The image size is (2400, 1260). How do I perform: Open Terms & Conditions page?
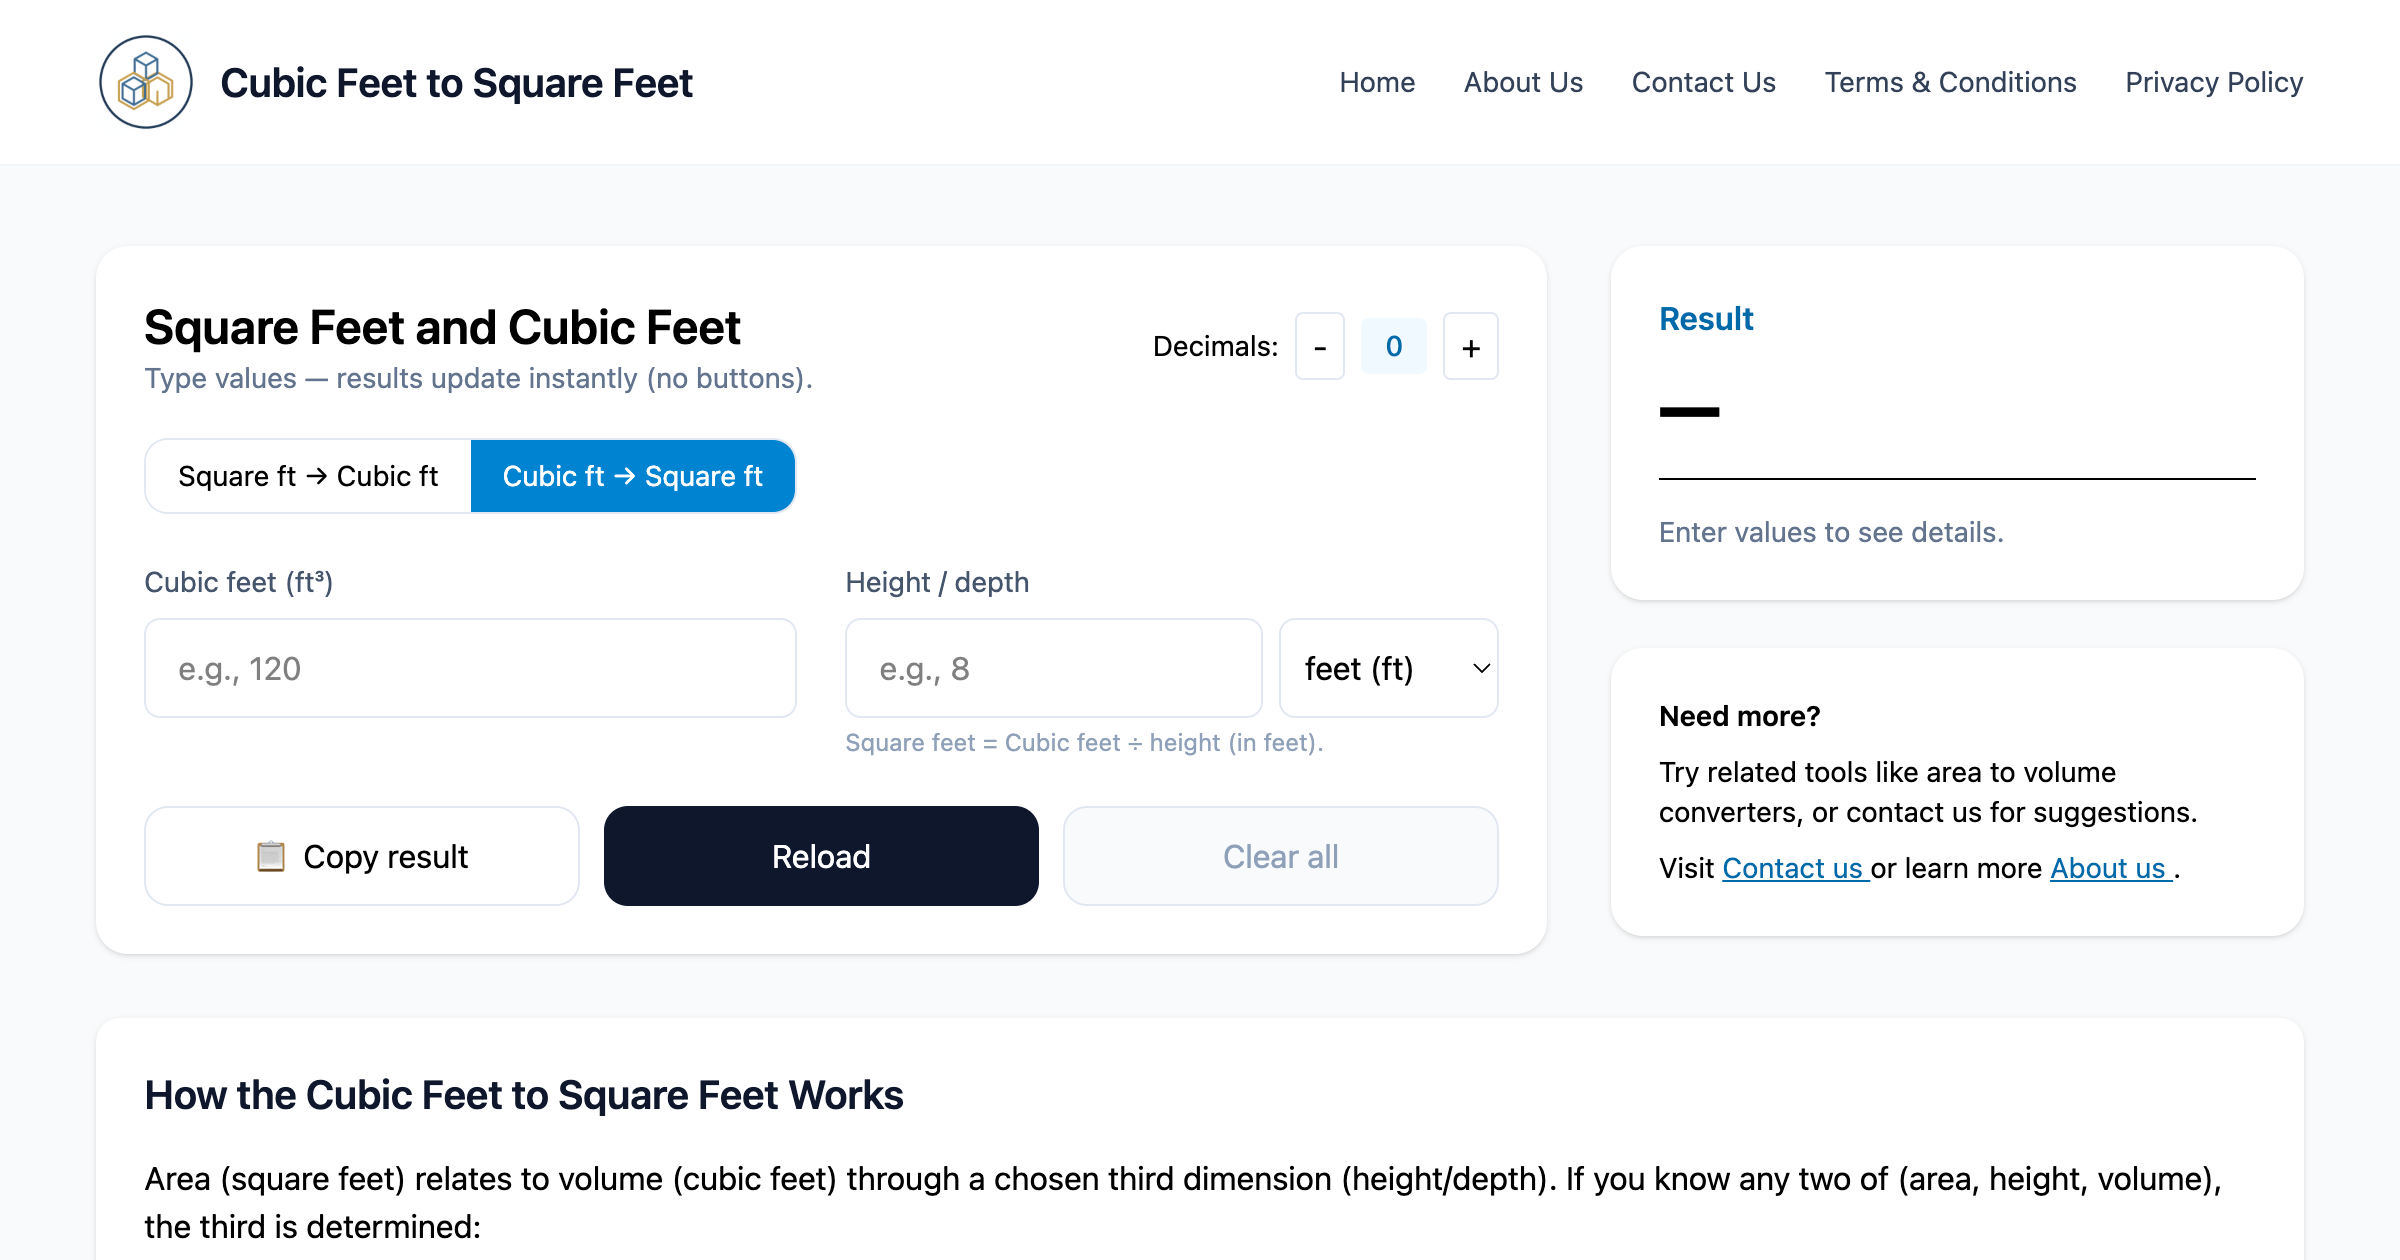1950,82
